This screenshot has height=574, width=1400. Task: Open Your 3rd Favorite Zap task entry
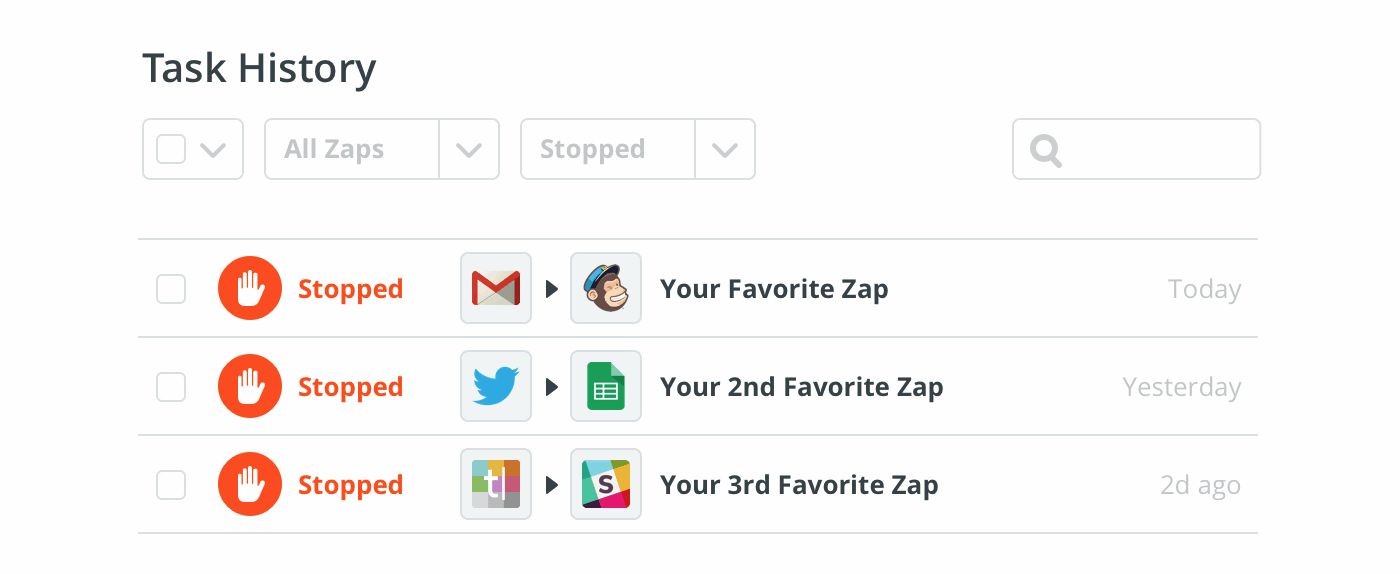pyautogui.click(x=799, y=485)
